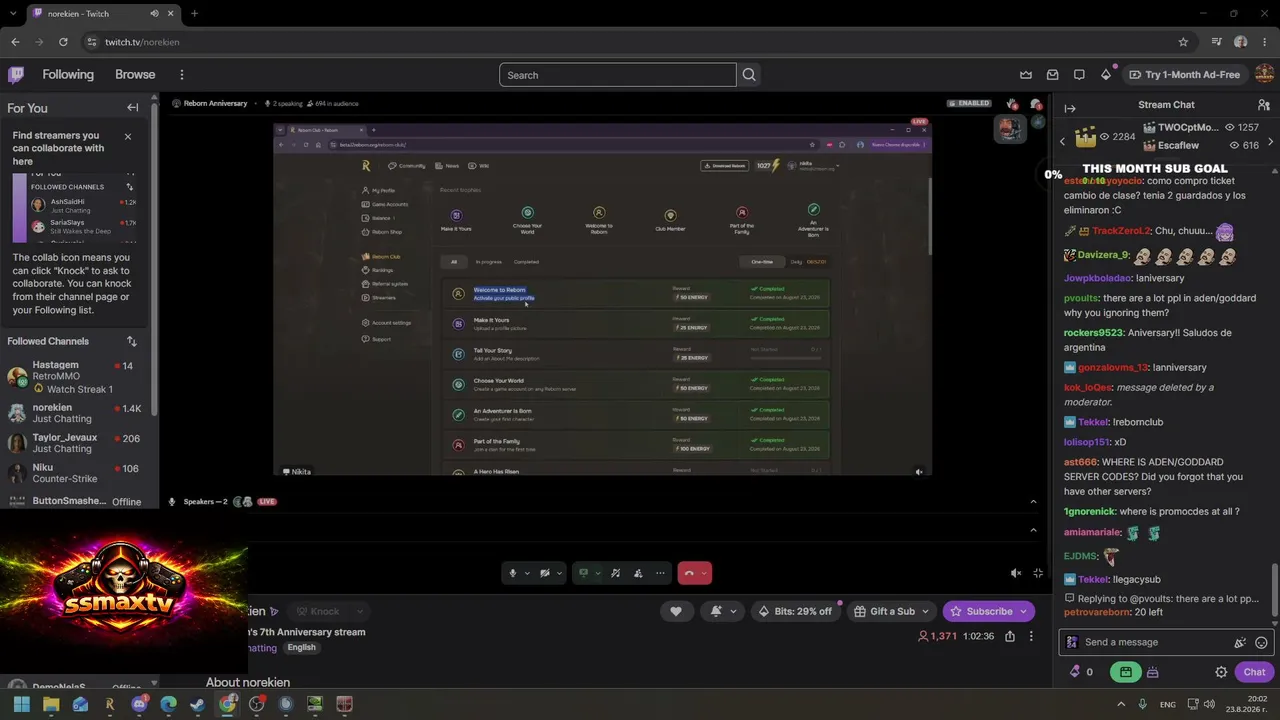This screenshot has width=1280, height=720.
Task: Follow channel with the heart button
Action: click(676, 611)
